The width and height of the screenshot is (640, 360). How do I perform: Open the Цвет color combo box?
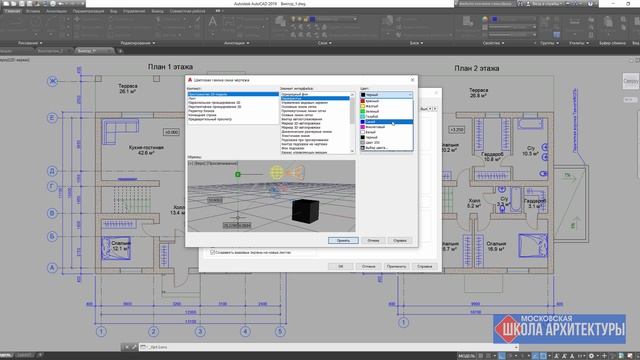(387, 95)
